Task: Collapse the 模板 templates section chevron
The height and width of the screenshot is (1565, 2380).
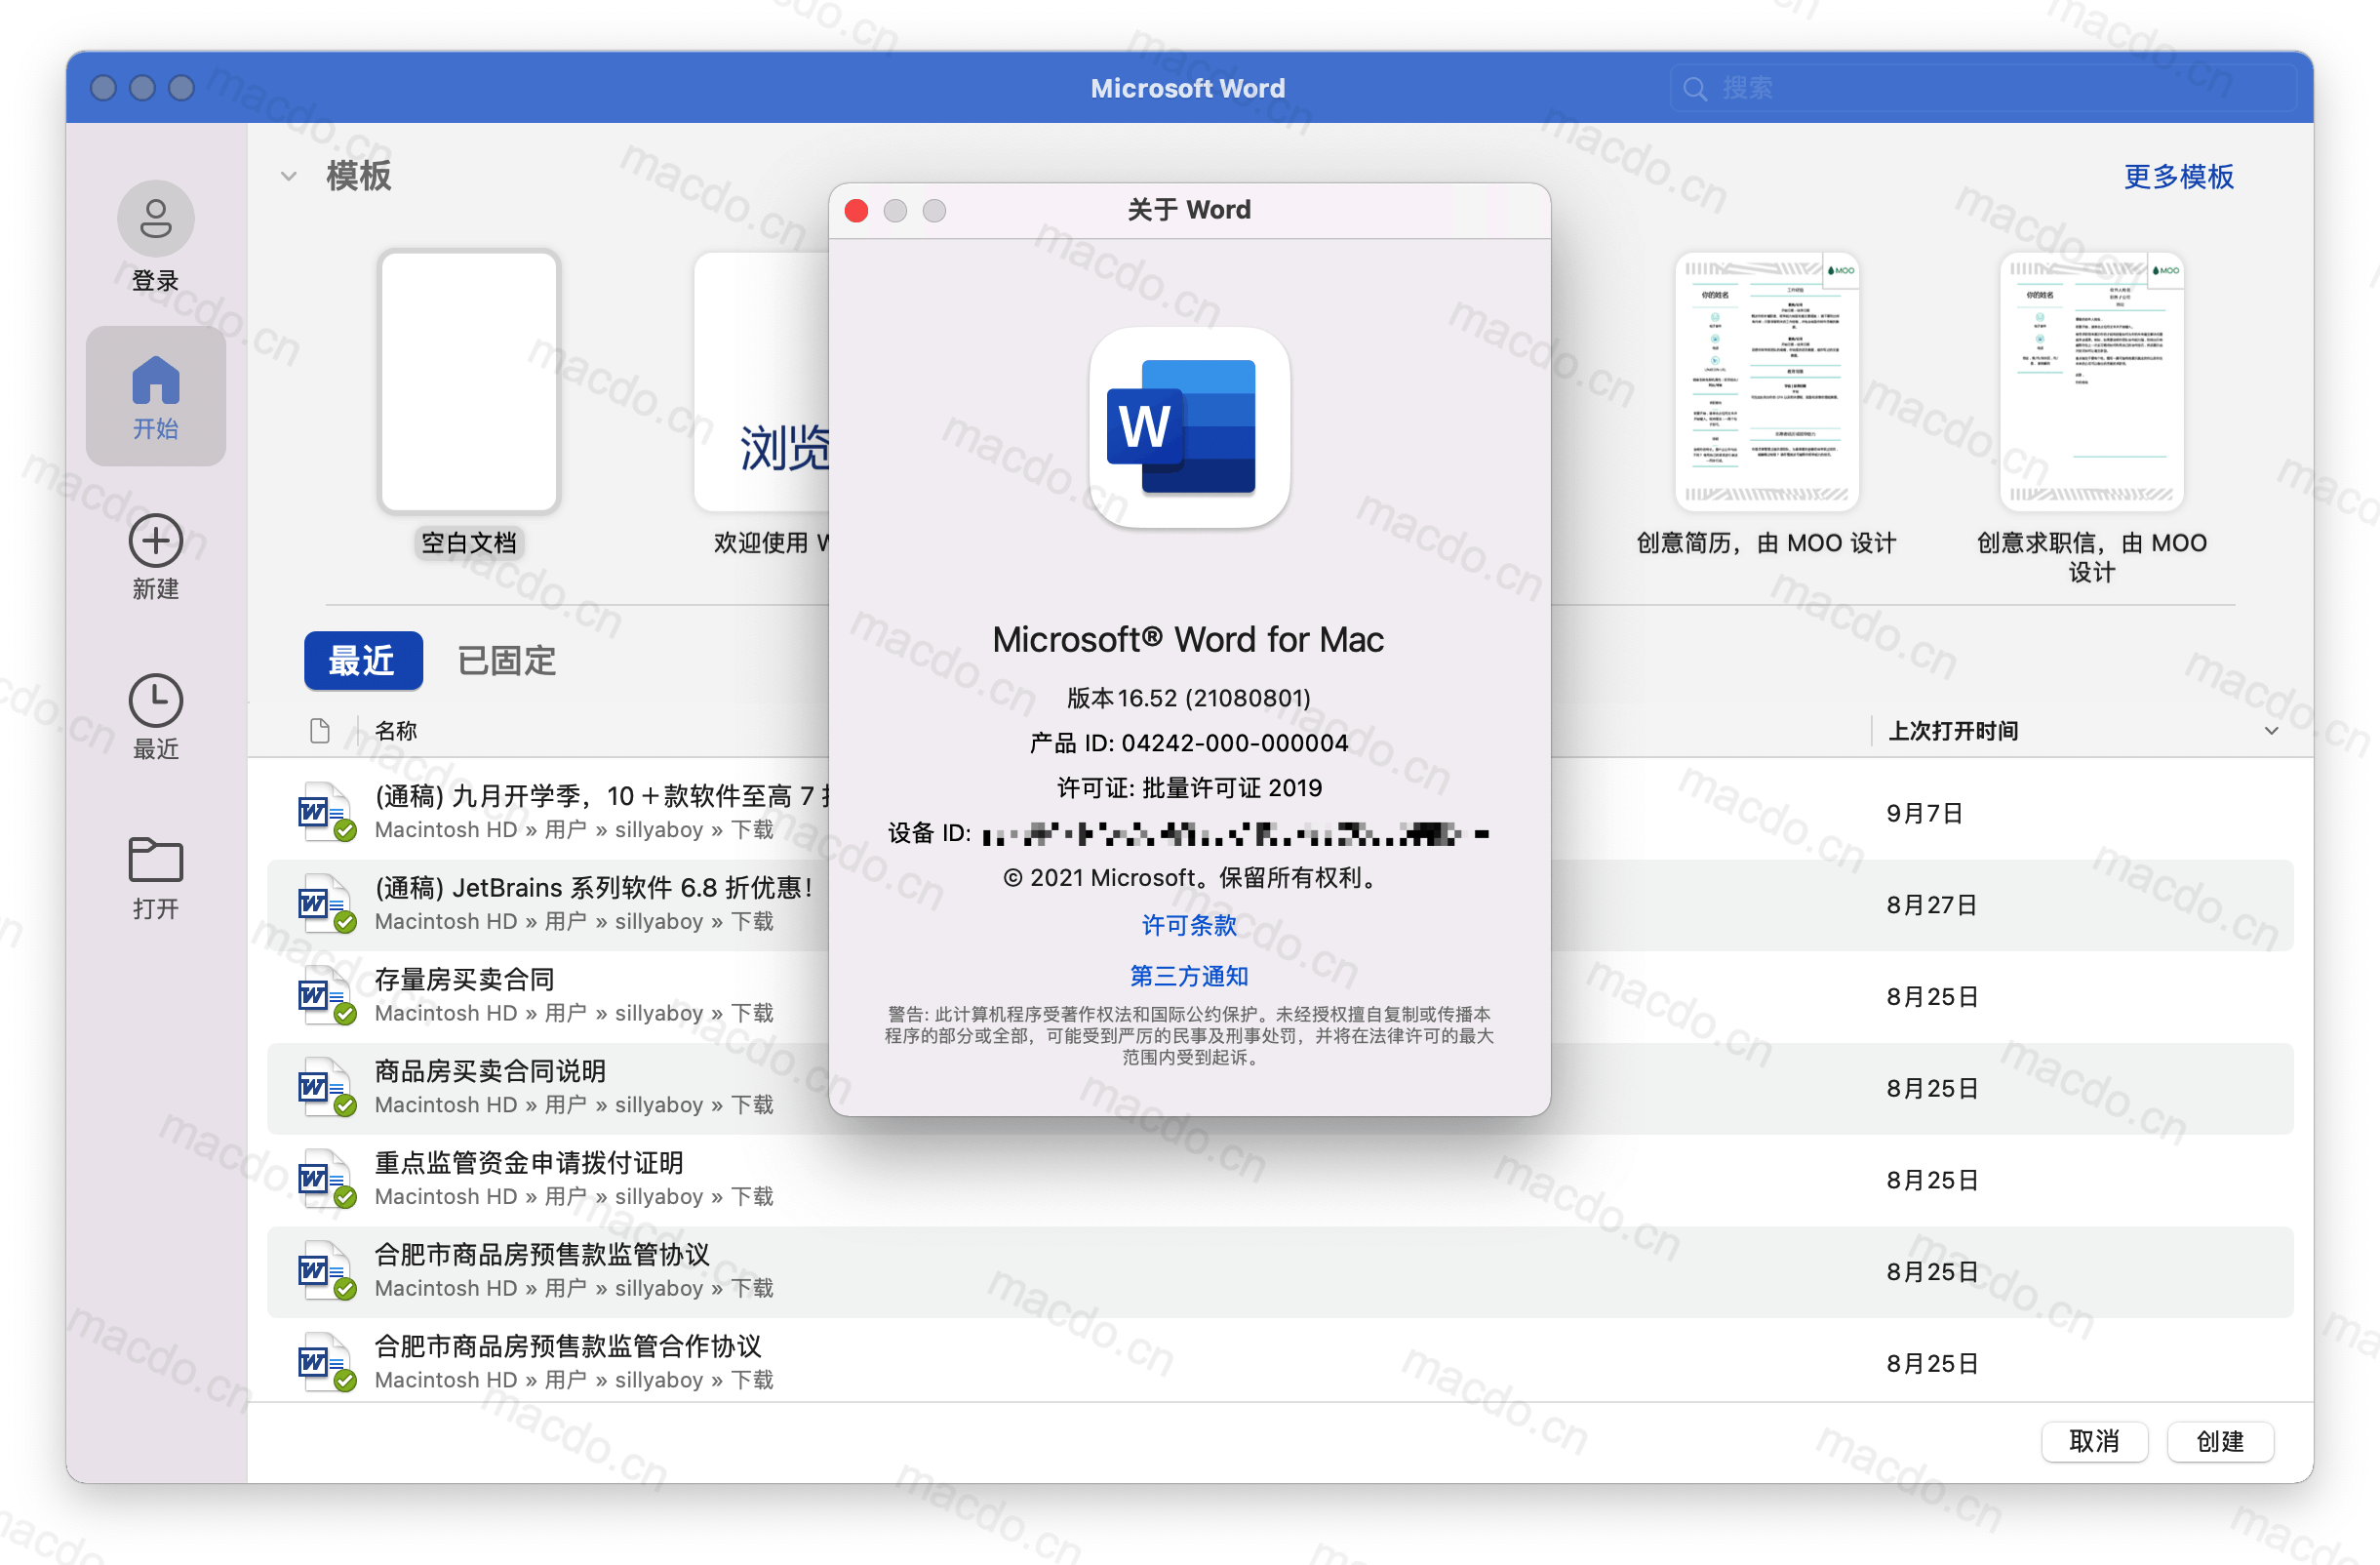Action: (289, 177)
